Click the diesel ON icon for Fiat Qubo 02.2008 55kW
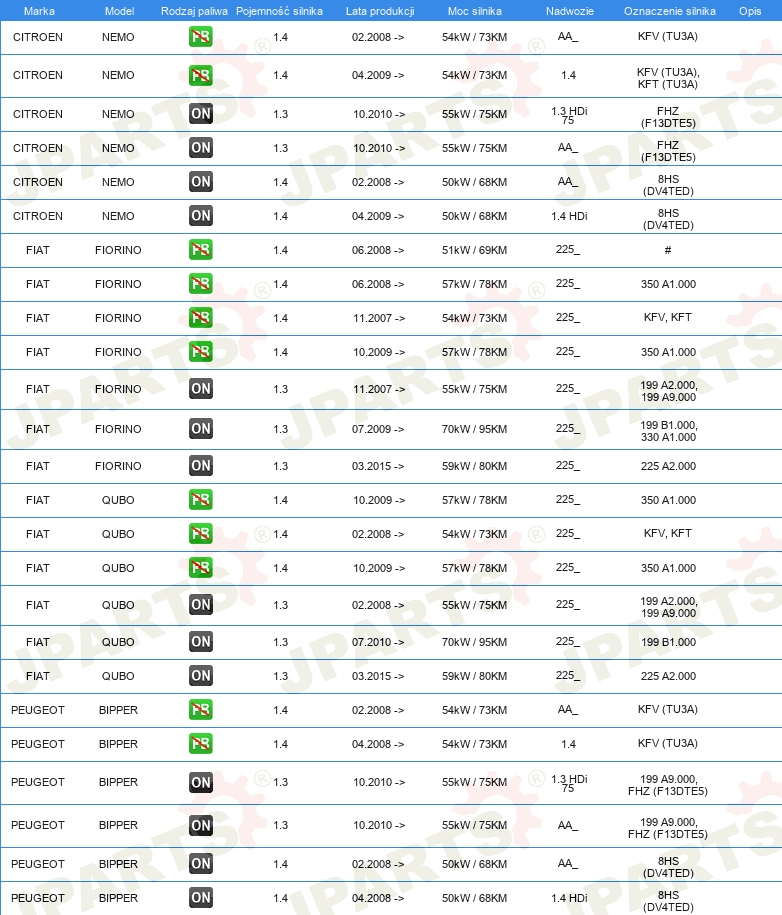The width and height of the screenshot is (782, 915). coord(201,605)
